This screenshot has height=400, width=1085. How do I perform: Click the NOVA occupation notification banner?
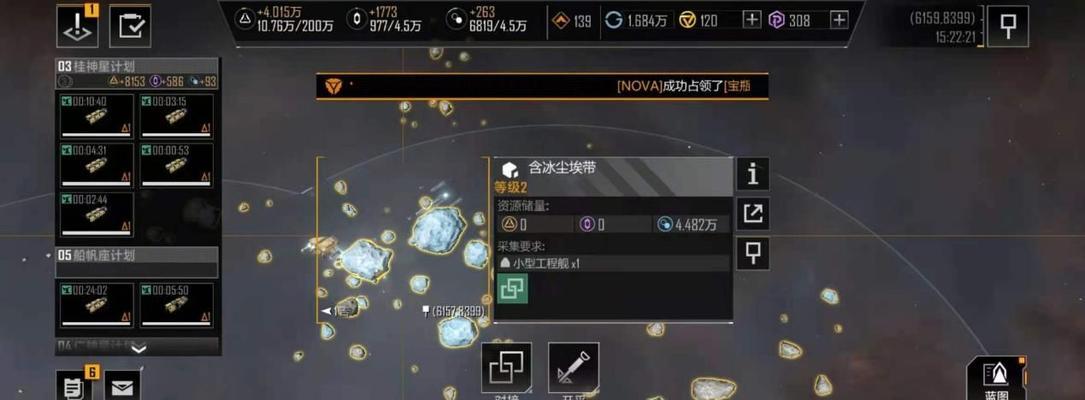pos(542,86)
